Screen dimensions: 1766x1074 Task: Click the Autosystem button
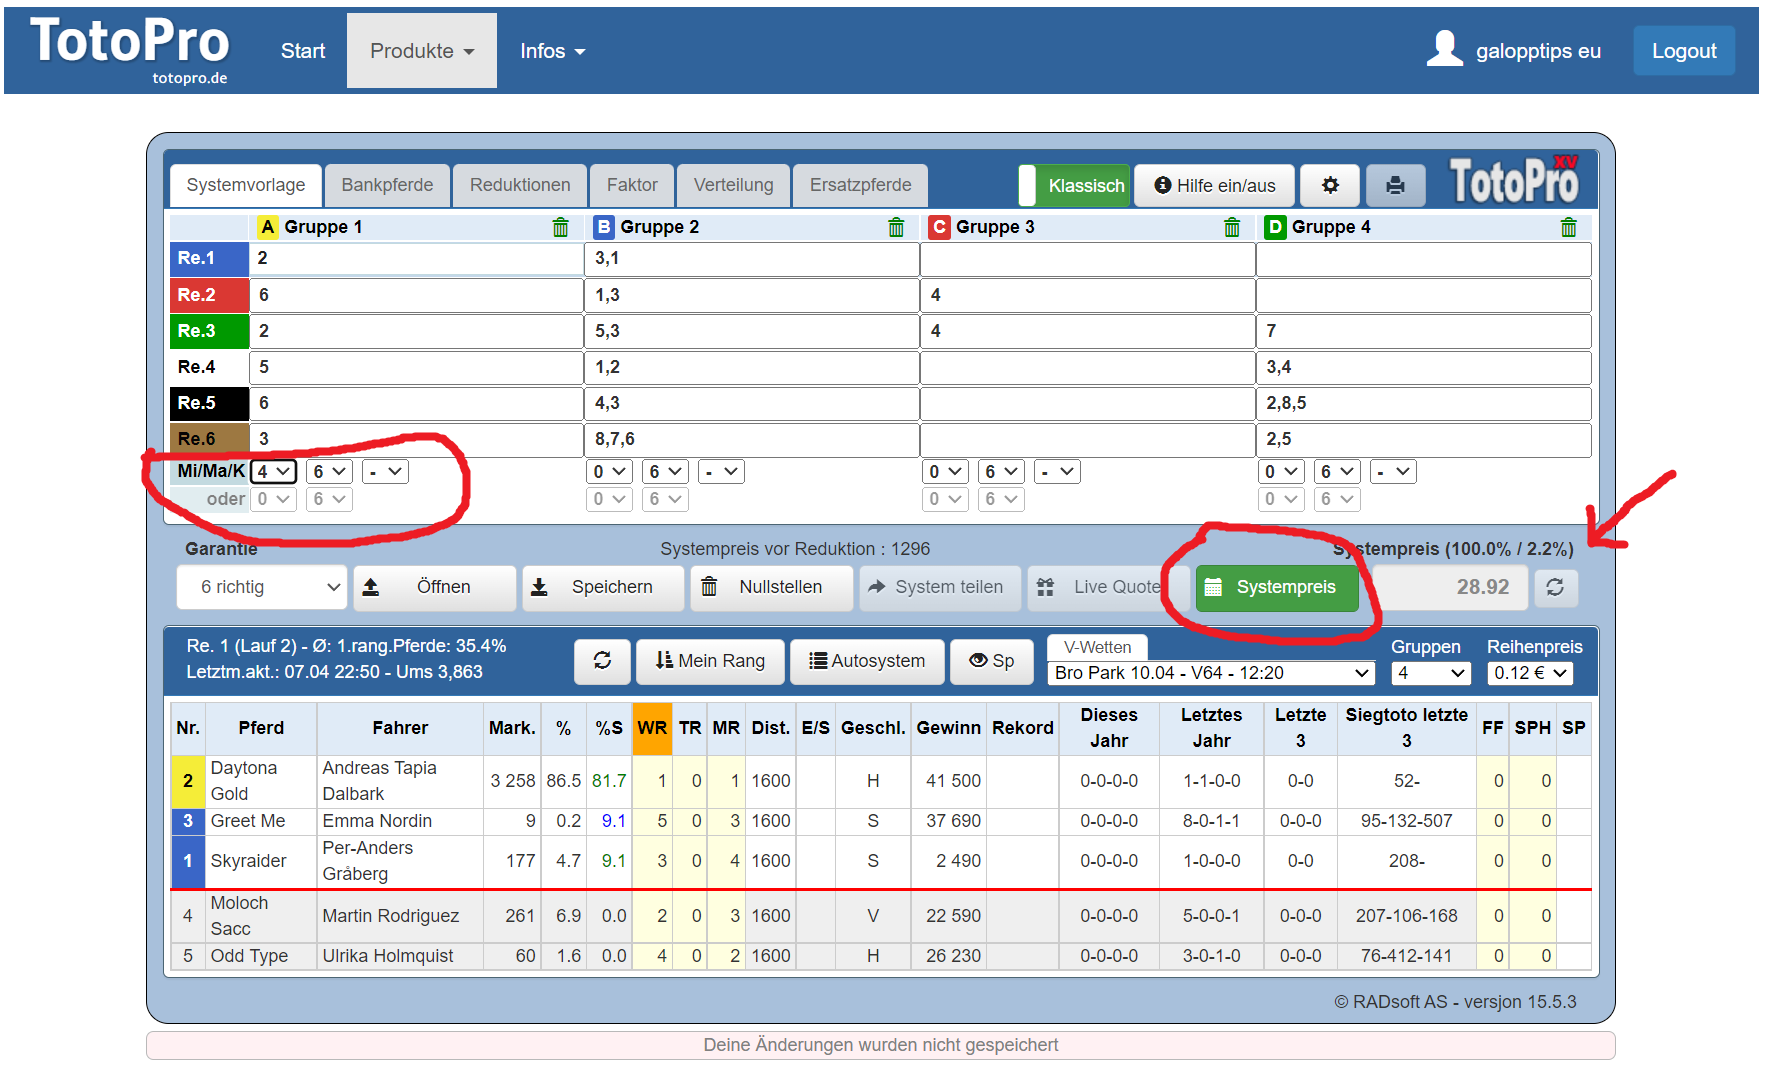(867, 660)
